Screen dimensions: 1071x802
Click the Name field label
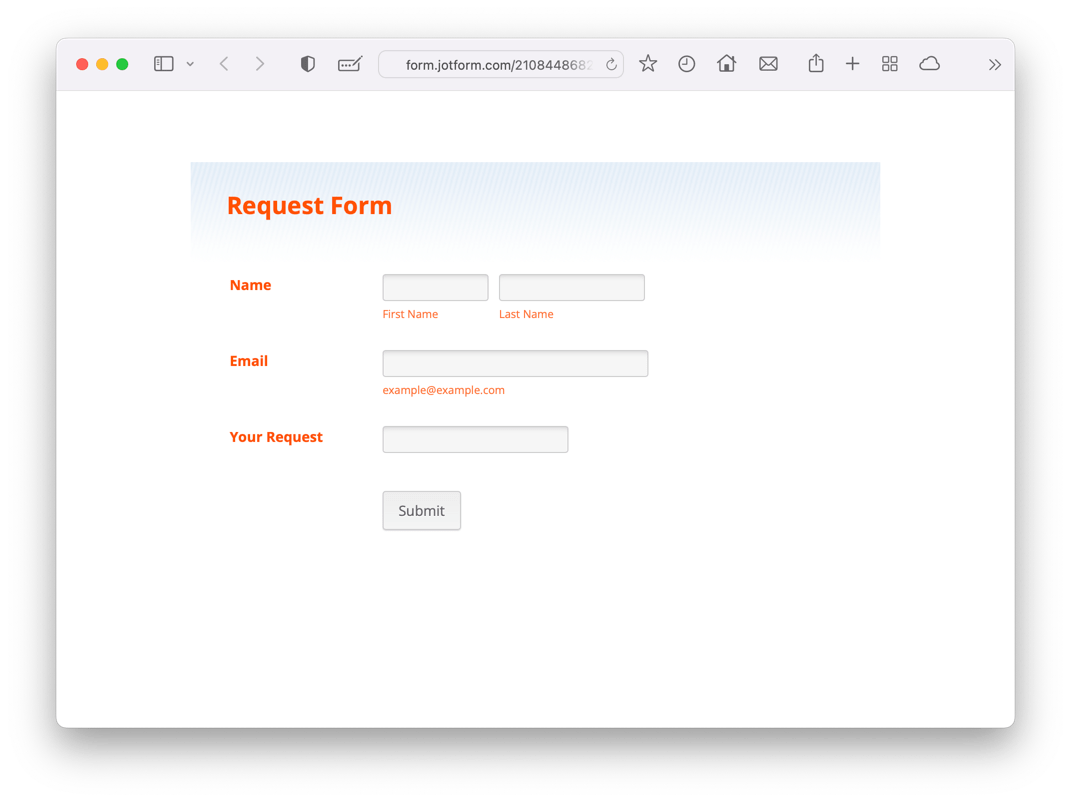251,285
